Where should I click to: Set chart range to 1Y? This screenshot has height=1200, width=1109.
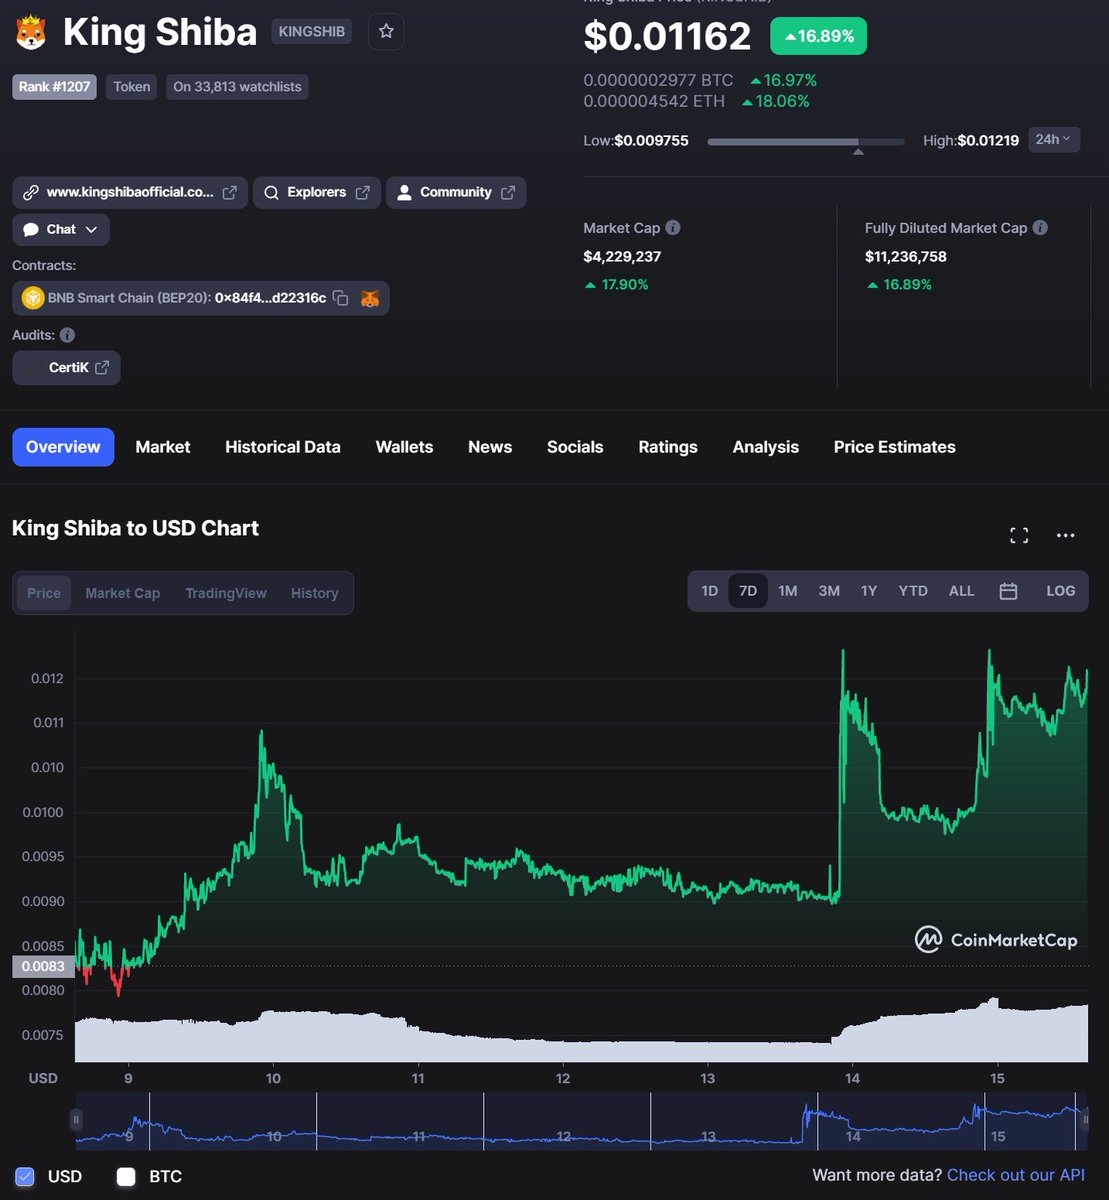click(x=869, y=591)
